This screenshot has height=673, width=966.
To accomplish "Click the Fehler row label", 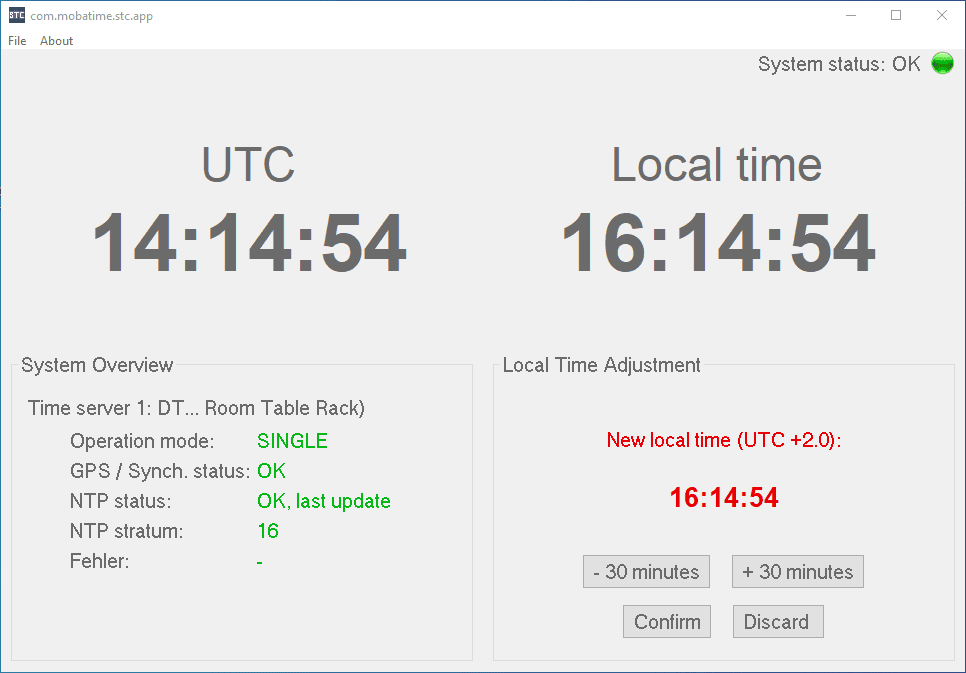I will point(100,561).
